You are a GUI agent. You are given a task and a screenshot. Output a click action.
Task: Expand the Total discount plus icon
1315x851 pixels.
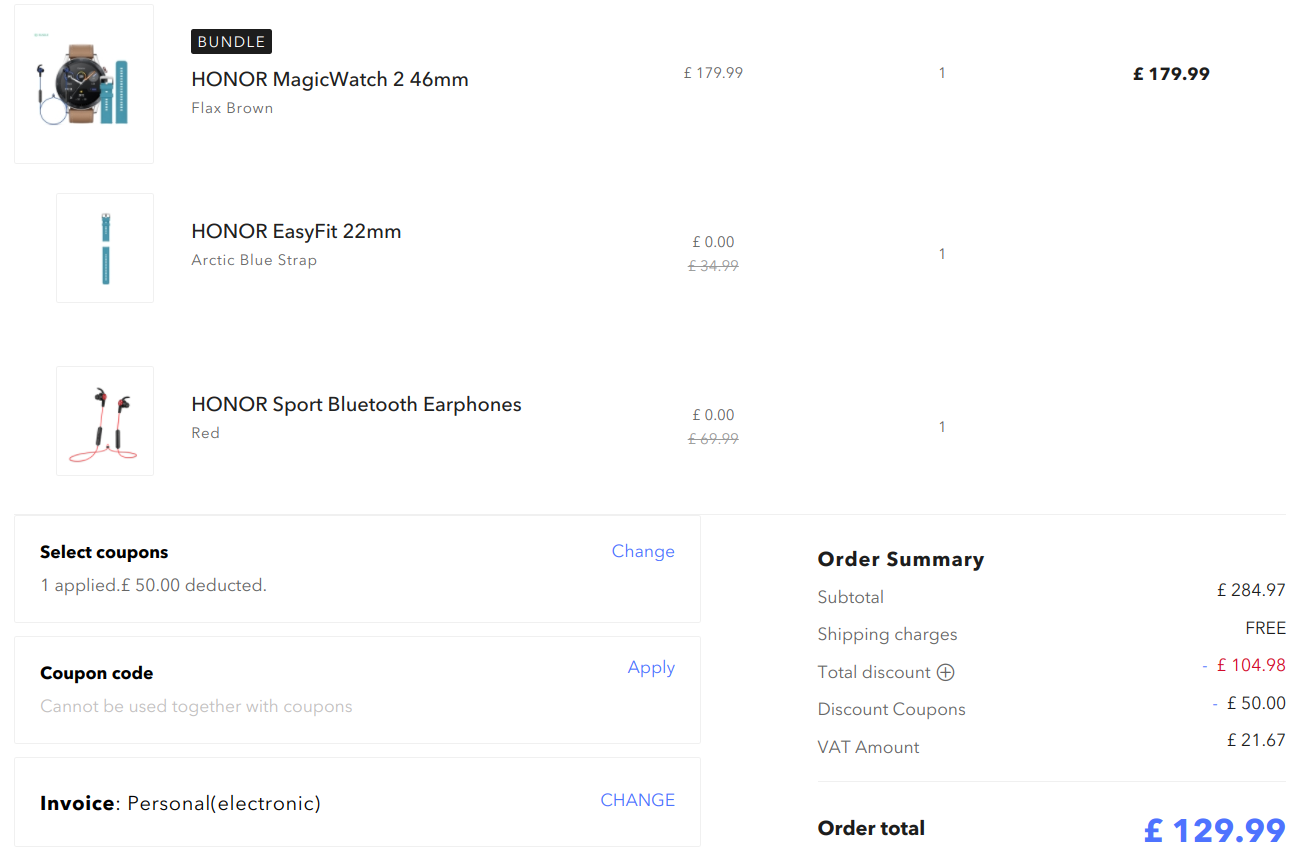(945, 673)
